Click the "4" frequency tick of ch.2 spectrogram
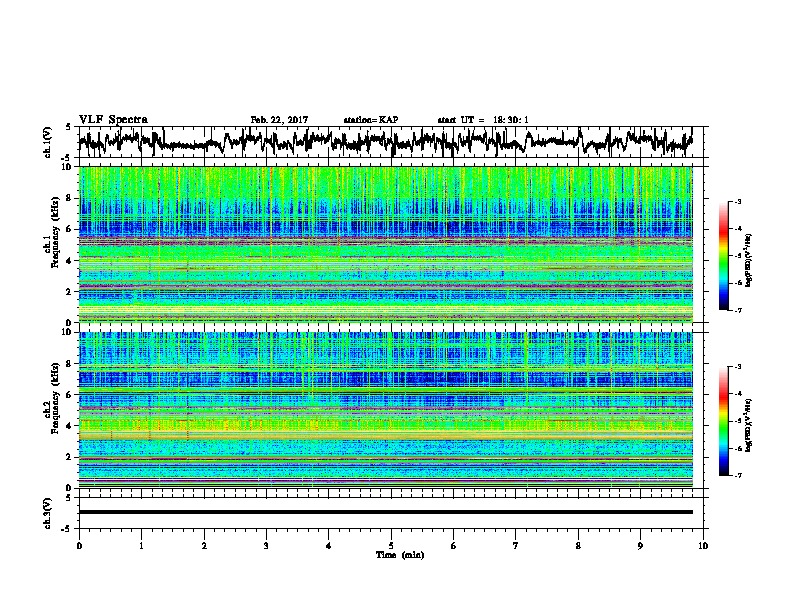The image size is (792, 612). [71, 426]
